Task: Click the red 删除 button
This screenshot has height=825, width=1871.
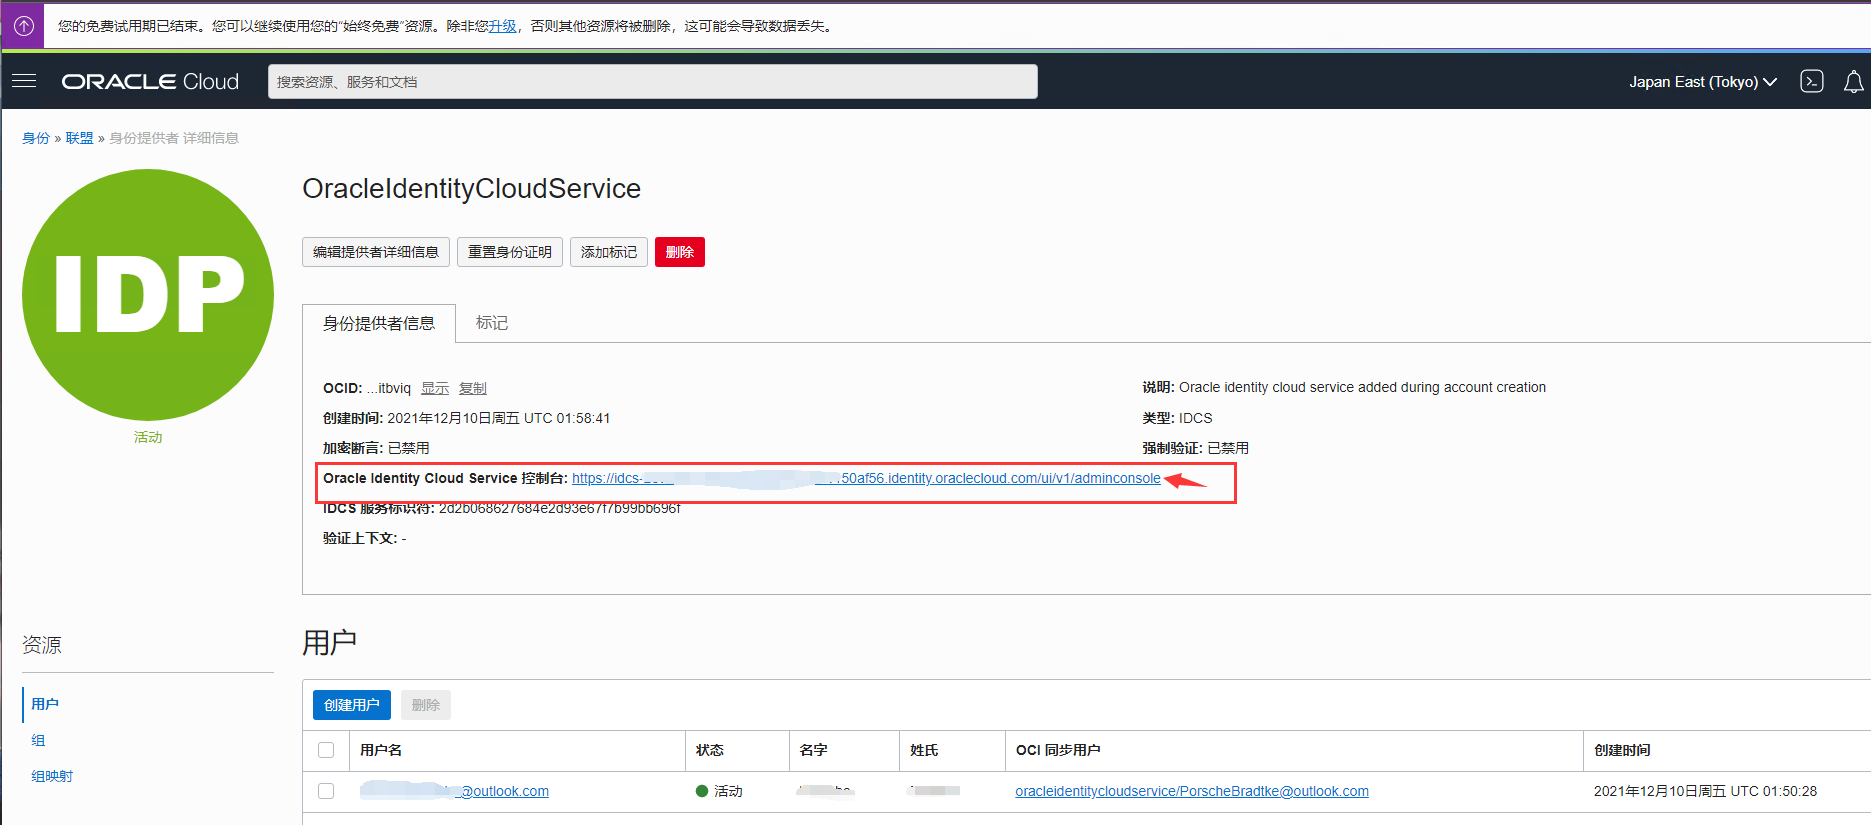Action: pyautogui.click(x=680, y=252)
